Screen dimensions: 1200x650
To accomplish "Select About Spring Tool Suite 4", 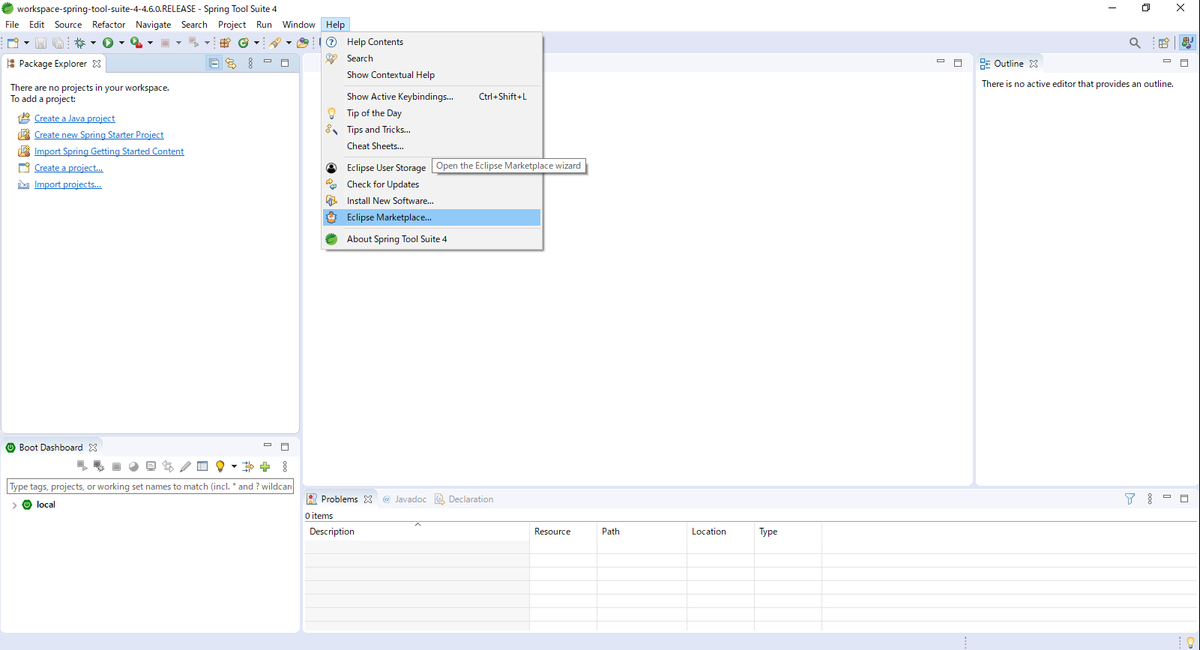I will point(432,239).
